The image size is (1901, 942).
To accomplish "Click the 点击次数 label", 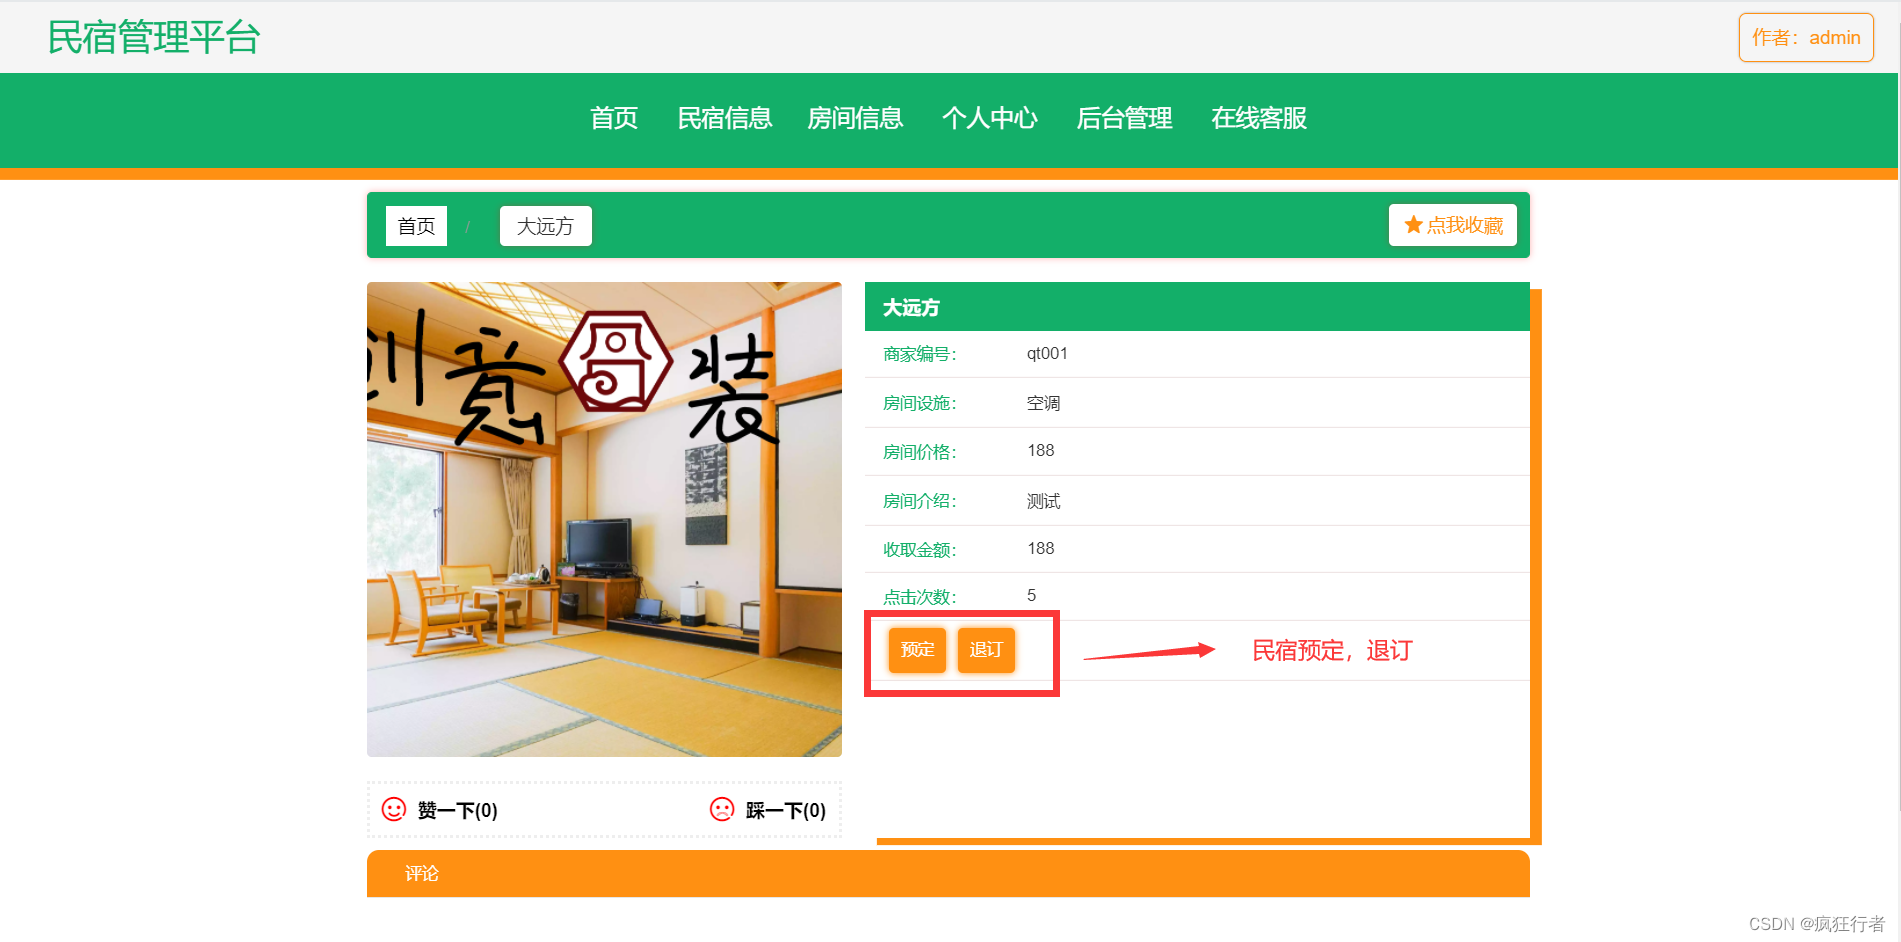I will pyautogui.click(x=920, y=597).
